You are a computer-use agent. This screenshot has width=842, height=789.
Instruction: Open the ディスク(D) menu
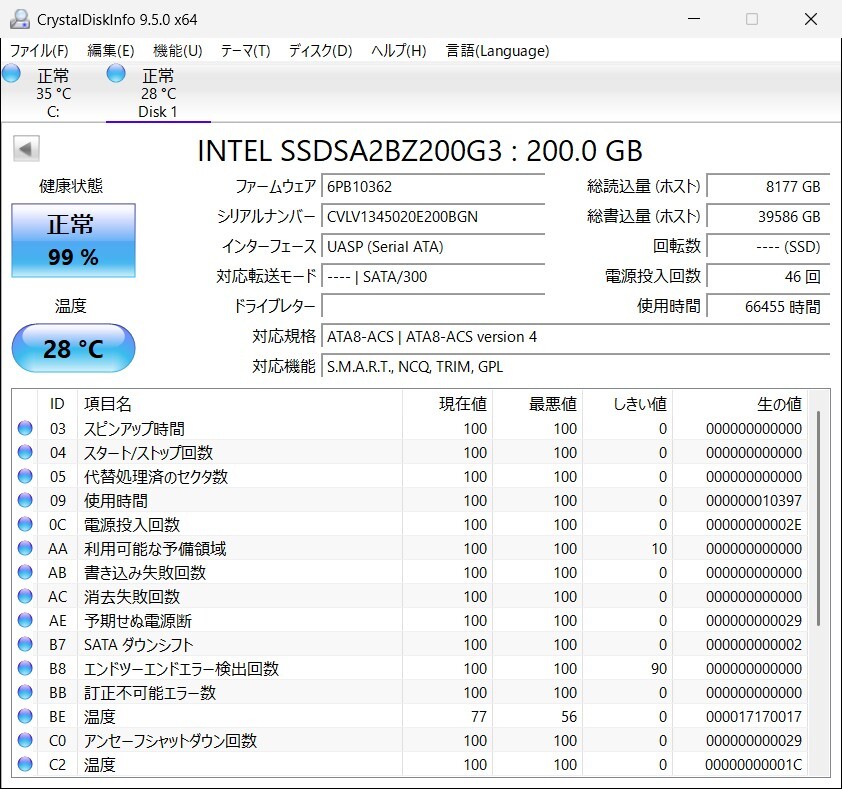(x=320, y=51)
